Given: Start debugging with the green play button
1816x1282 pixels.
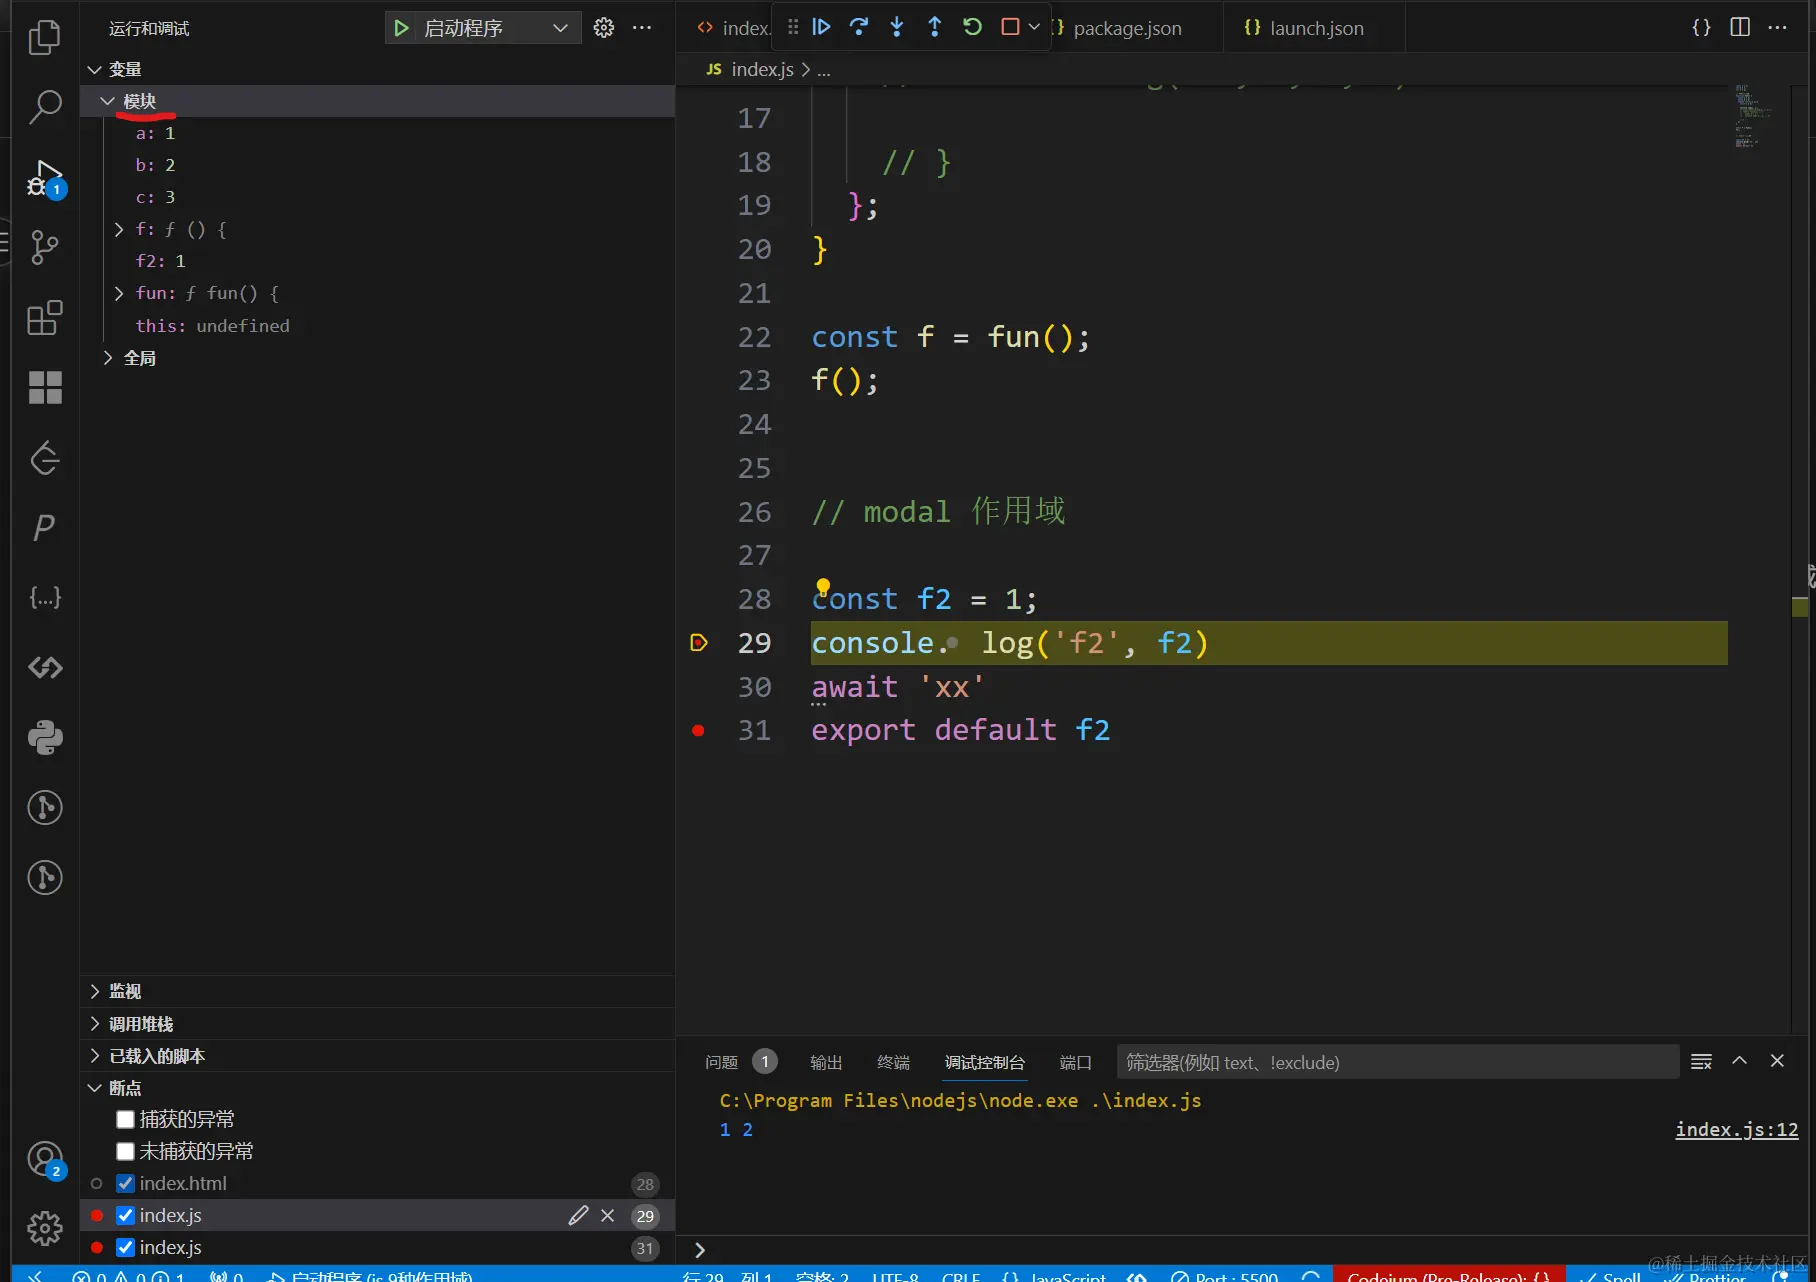Looking at the screenshot, I should point(401,28).
